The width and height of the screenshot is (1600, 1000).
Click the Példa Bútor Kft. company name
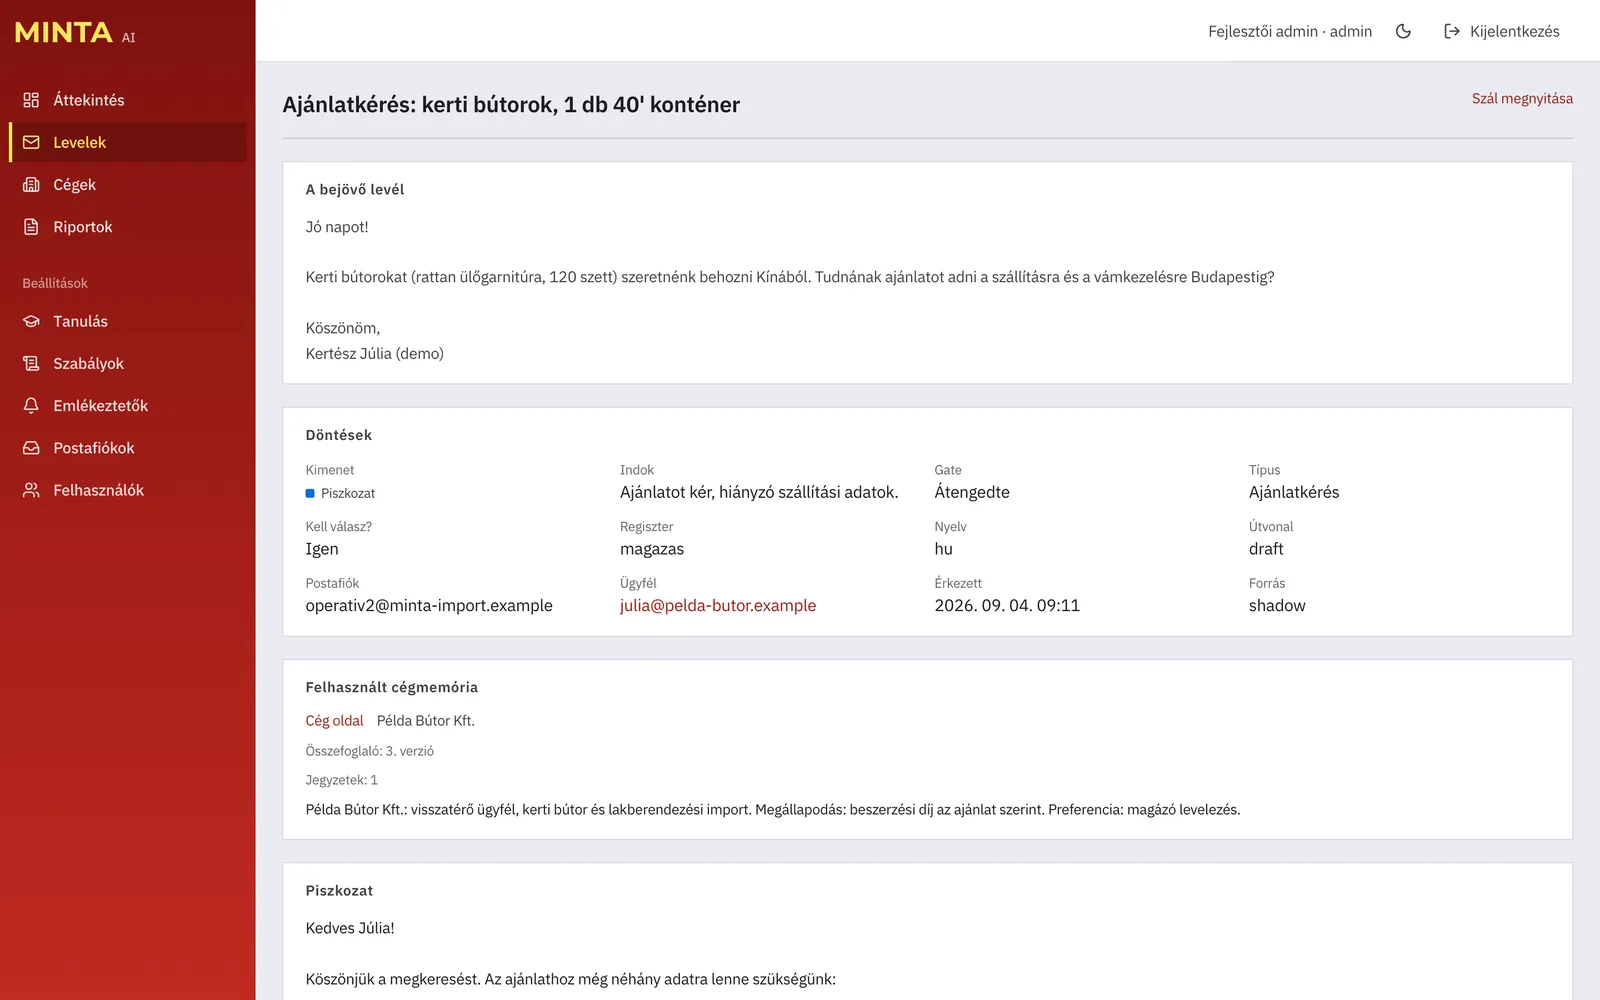tap(426, 720)
